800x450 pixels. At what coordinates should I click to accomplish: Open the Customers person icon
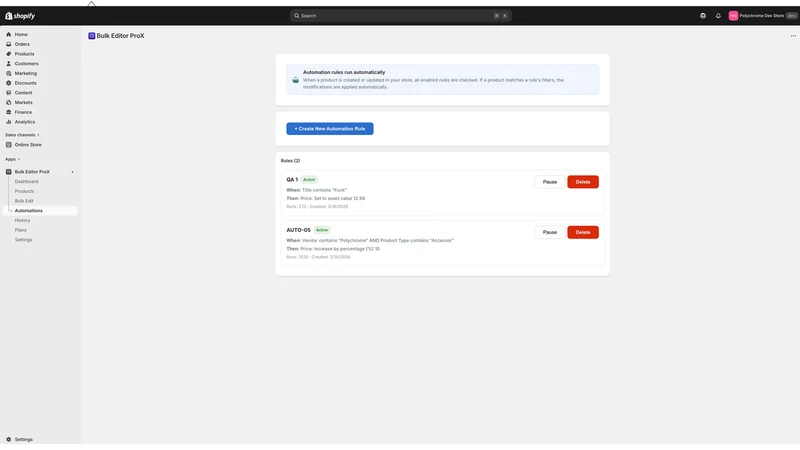9,63
